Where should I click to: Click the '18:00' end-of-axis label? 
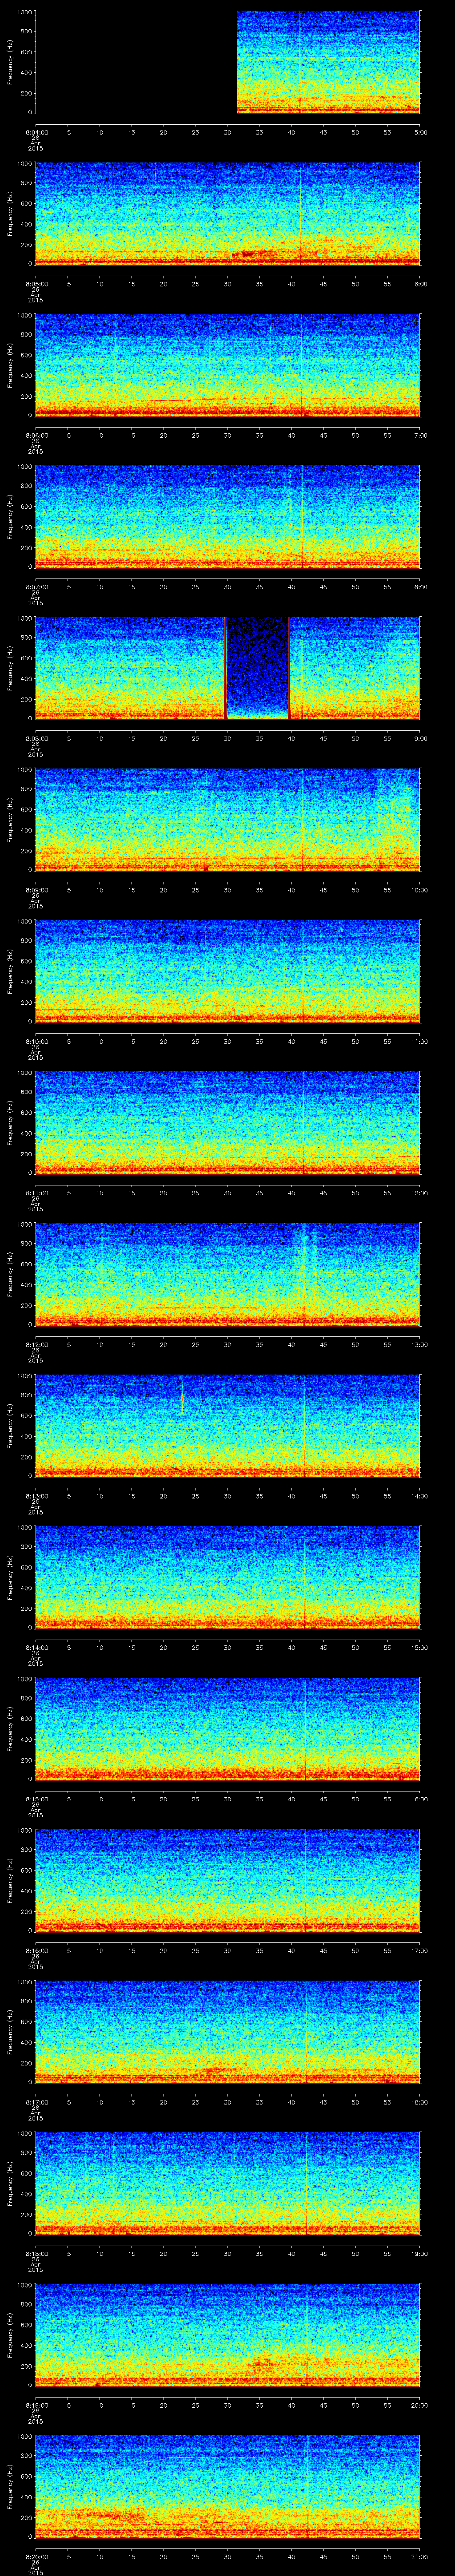coord(420,2101)
